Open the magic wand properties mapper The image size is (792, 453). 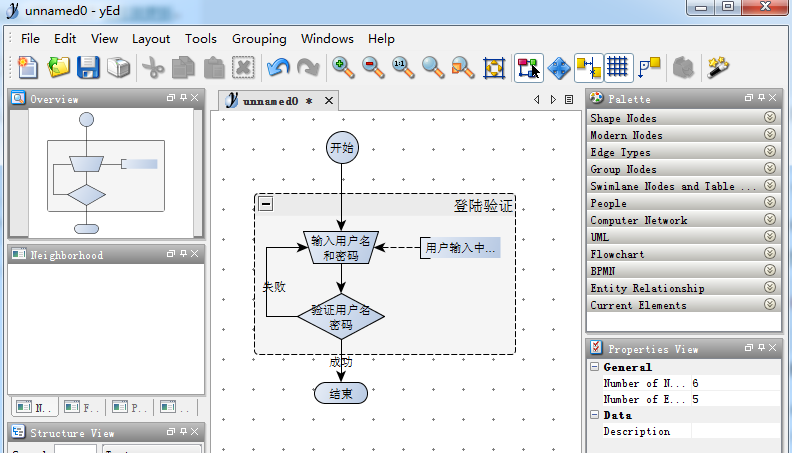point(718,68)
